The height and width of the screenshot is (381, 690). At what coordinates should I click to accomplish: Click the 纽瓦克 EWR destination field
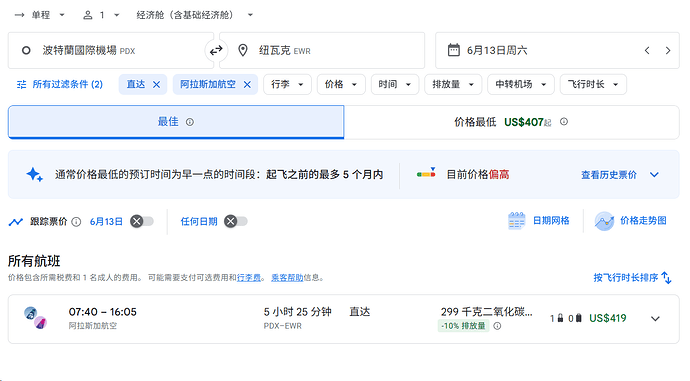tap(322, 50)
